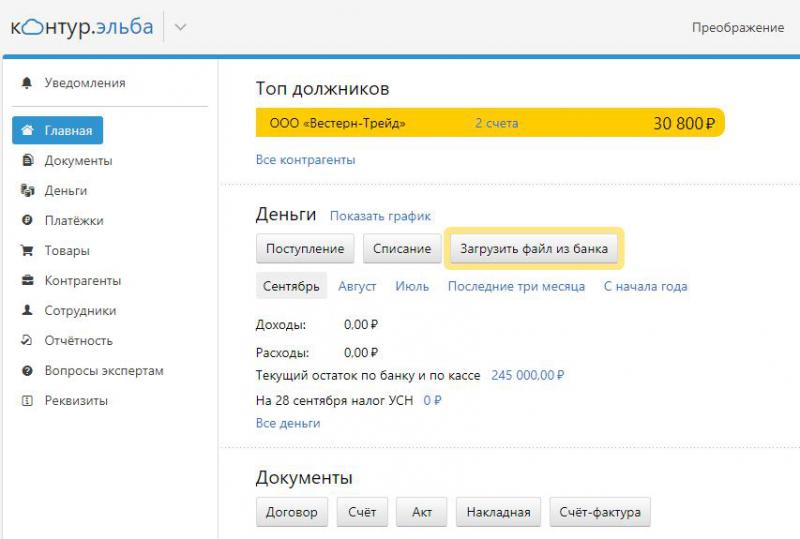The image size is (800, 539).
Task: Open the Все контрагенты link
Action: 305,159
